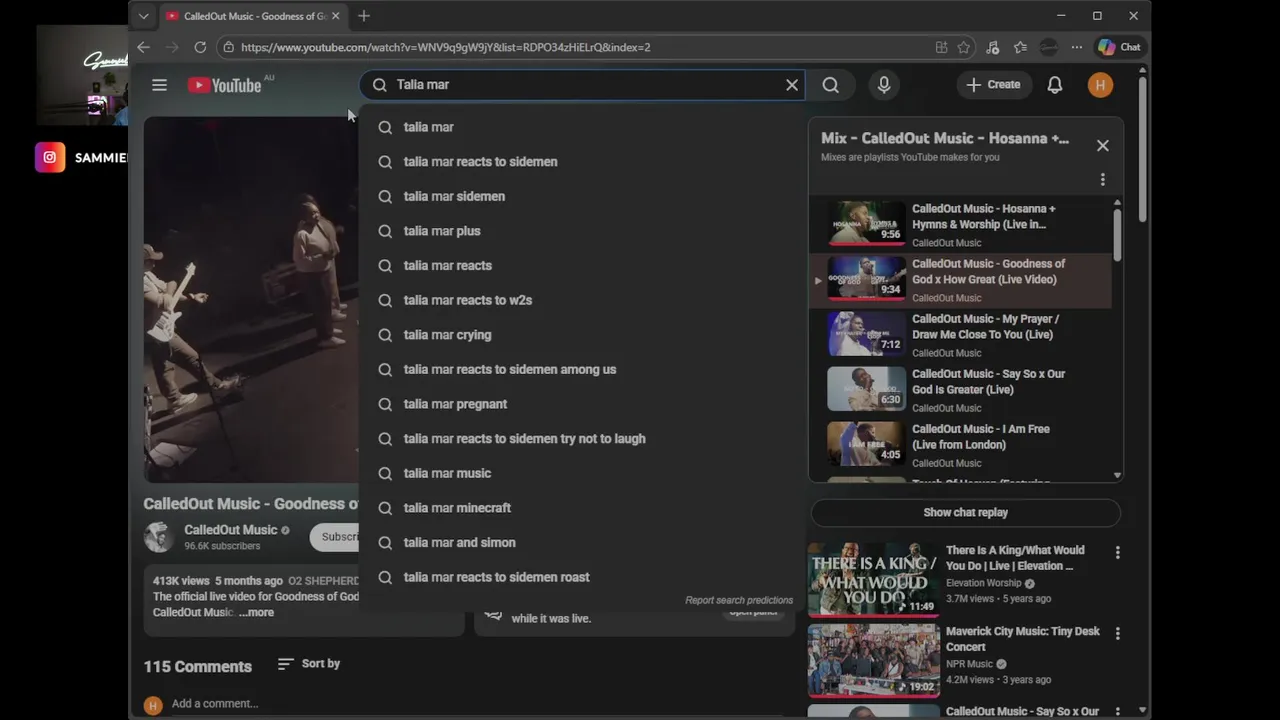
Task: Open 'Maverick City Music: Tiny Desk' thumbnail
Action: point(874,660)
